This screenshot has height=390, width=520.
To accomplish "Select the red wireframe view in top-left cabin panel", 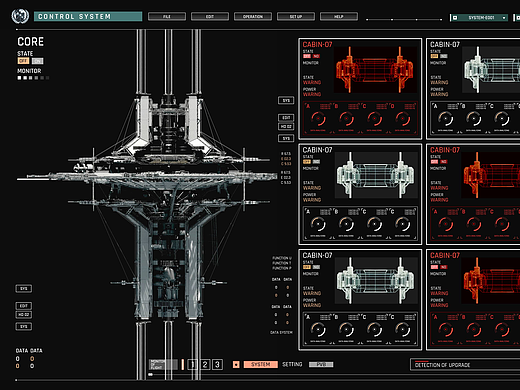I will [375, 70].
